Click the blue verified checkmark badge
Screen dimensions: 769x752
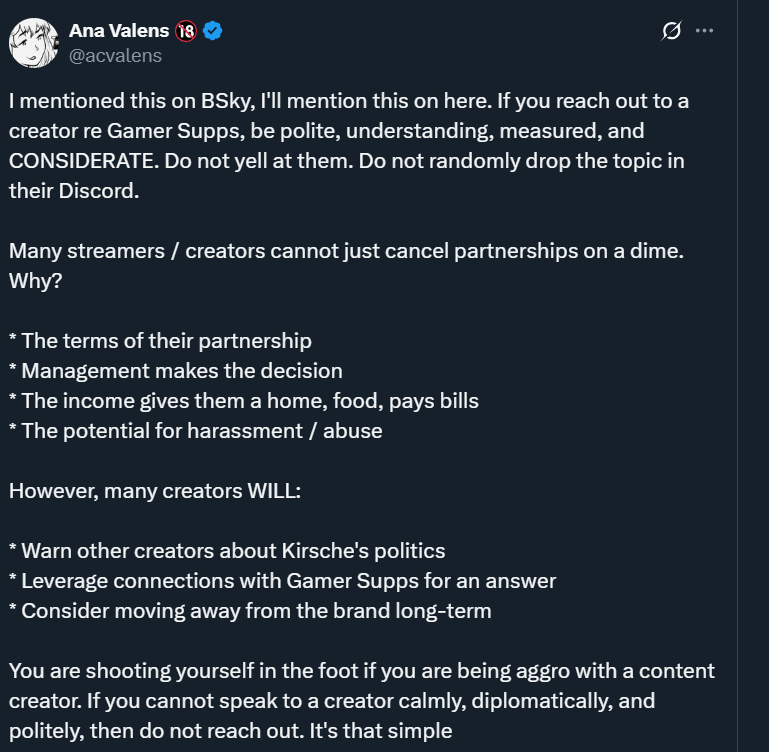click(x=212, y=31)
